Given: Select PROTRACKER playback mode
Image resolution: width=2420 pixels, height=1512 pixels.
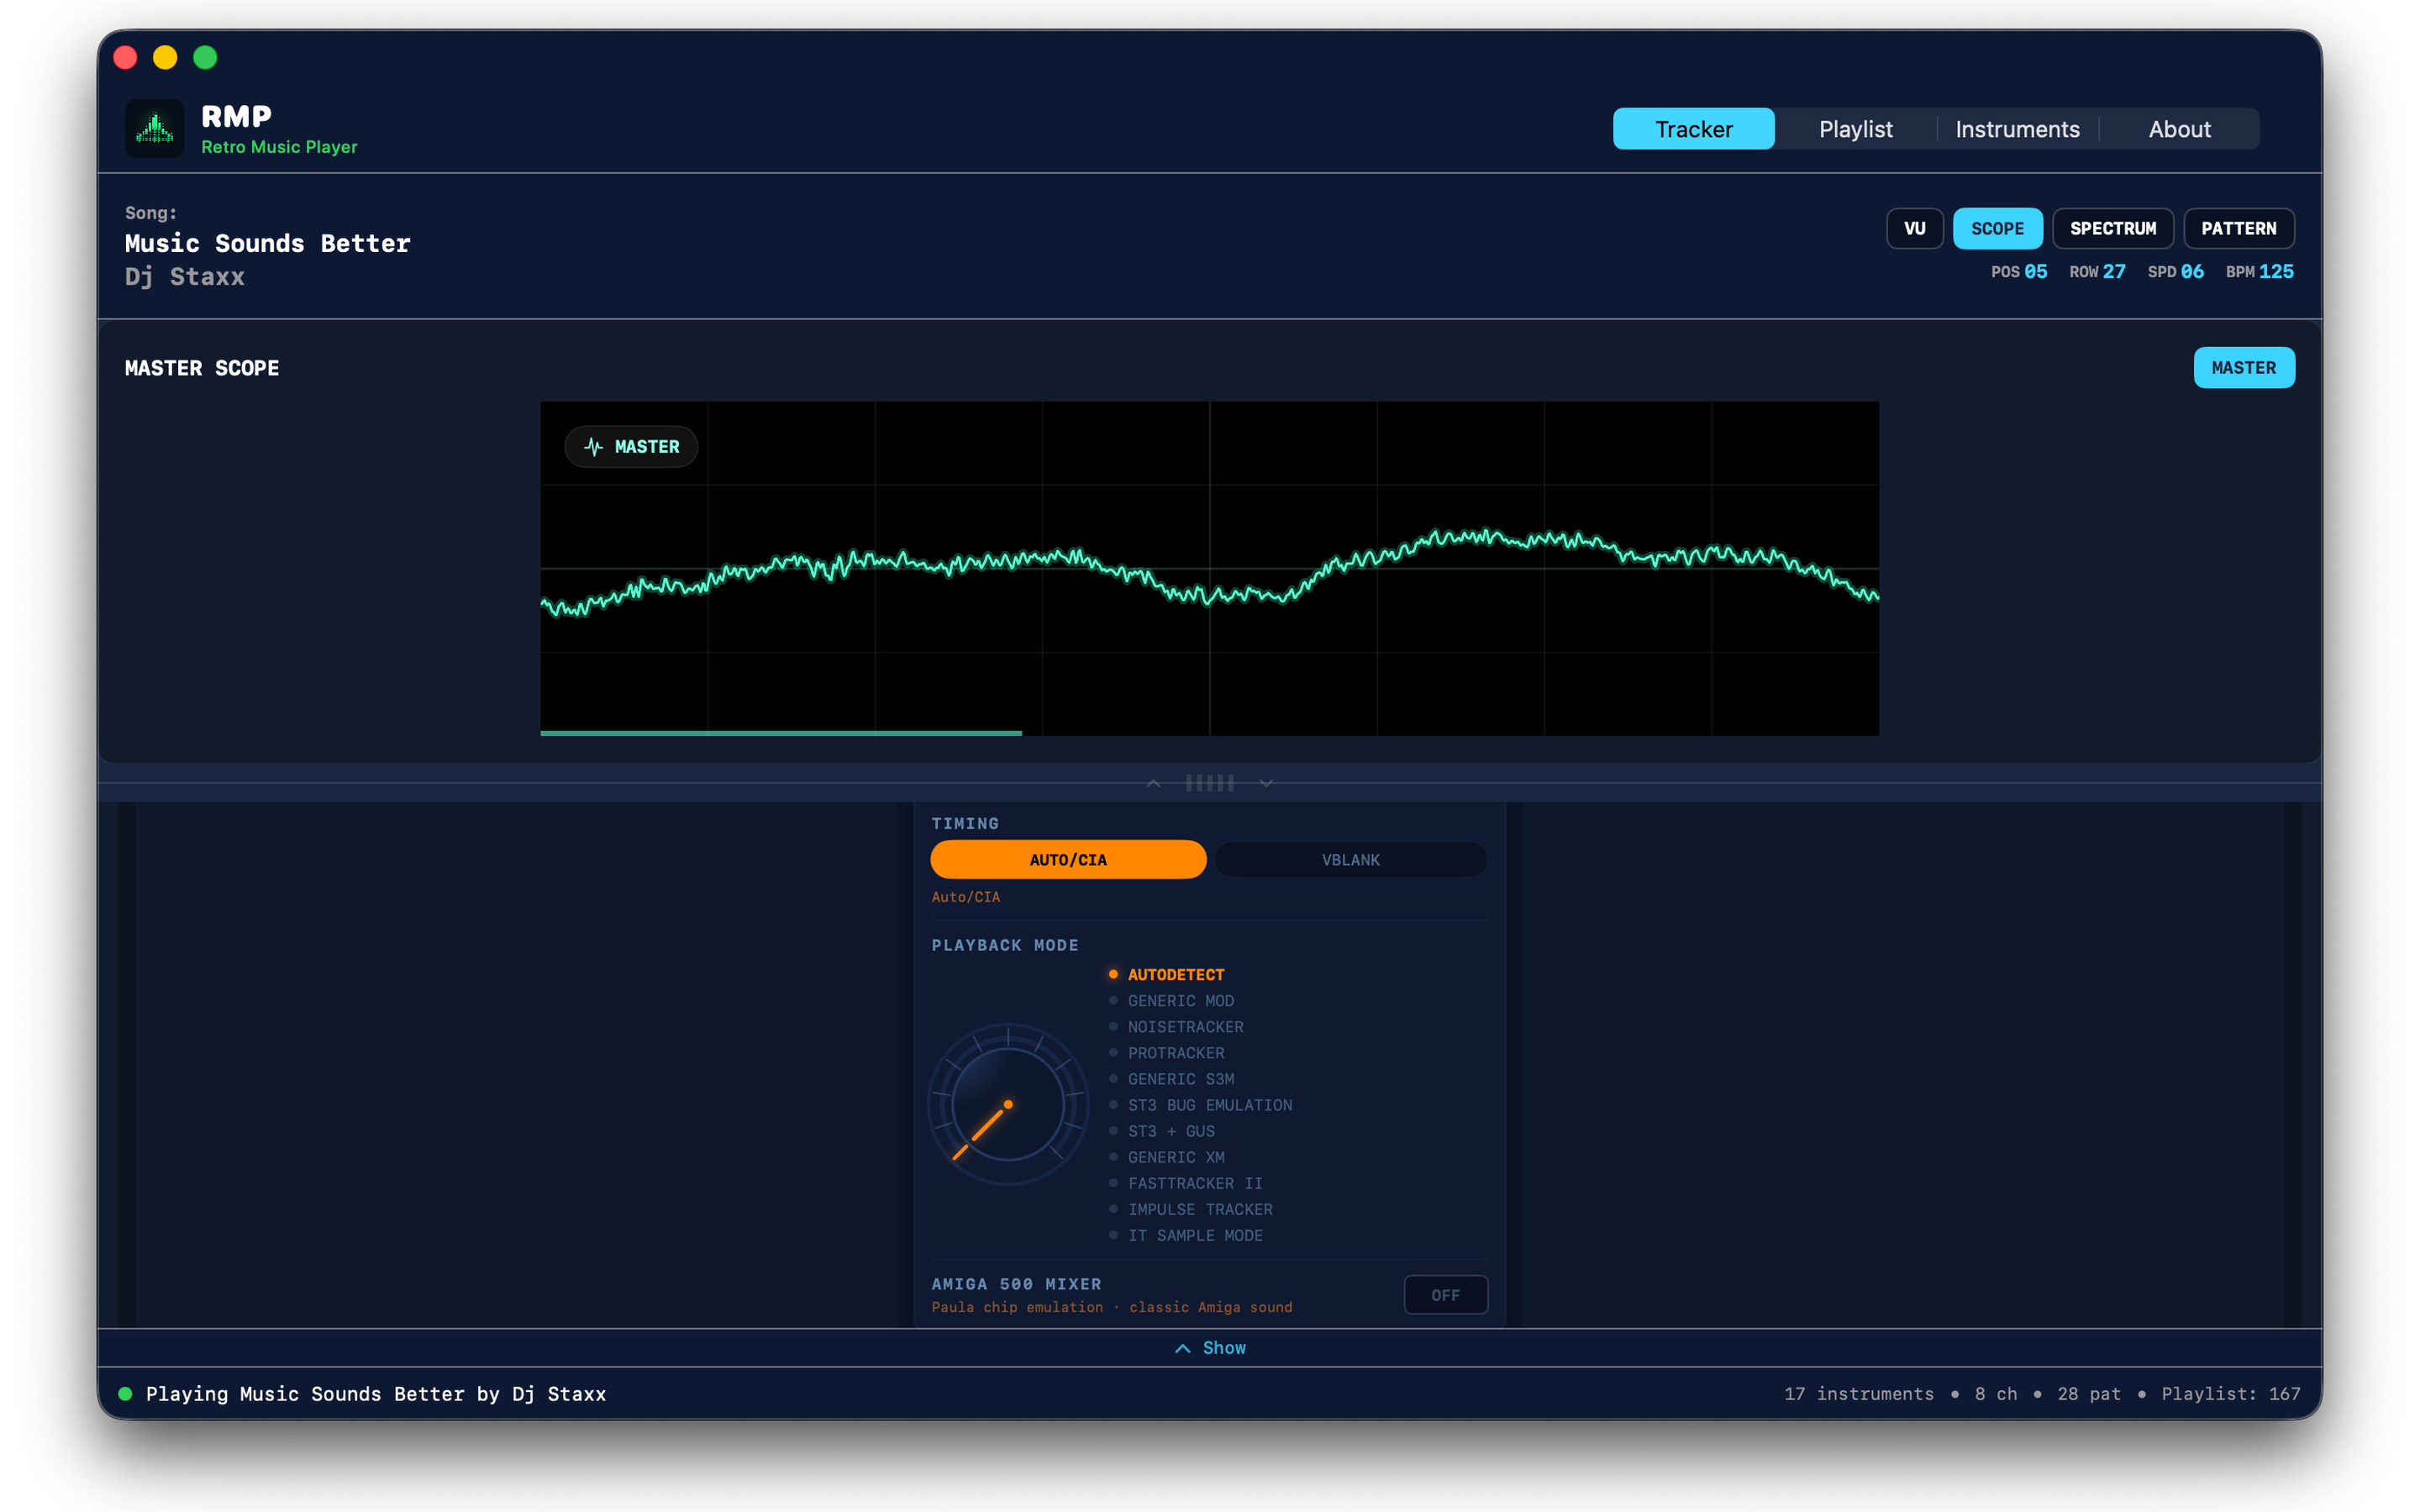Looking at the screenshot, I should (x=1166, y=1052).
